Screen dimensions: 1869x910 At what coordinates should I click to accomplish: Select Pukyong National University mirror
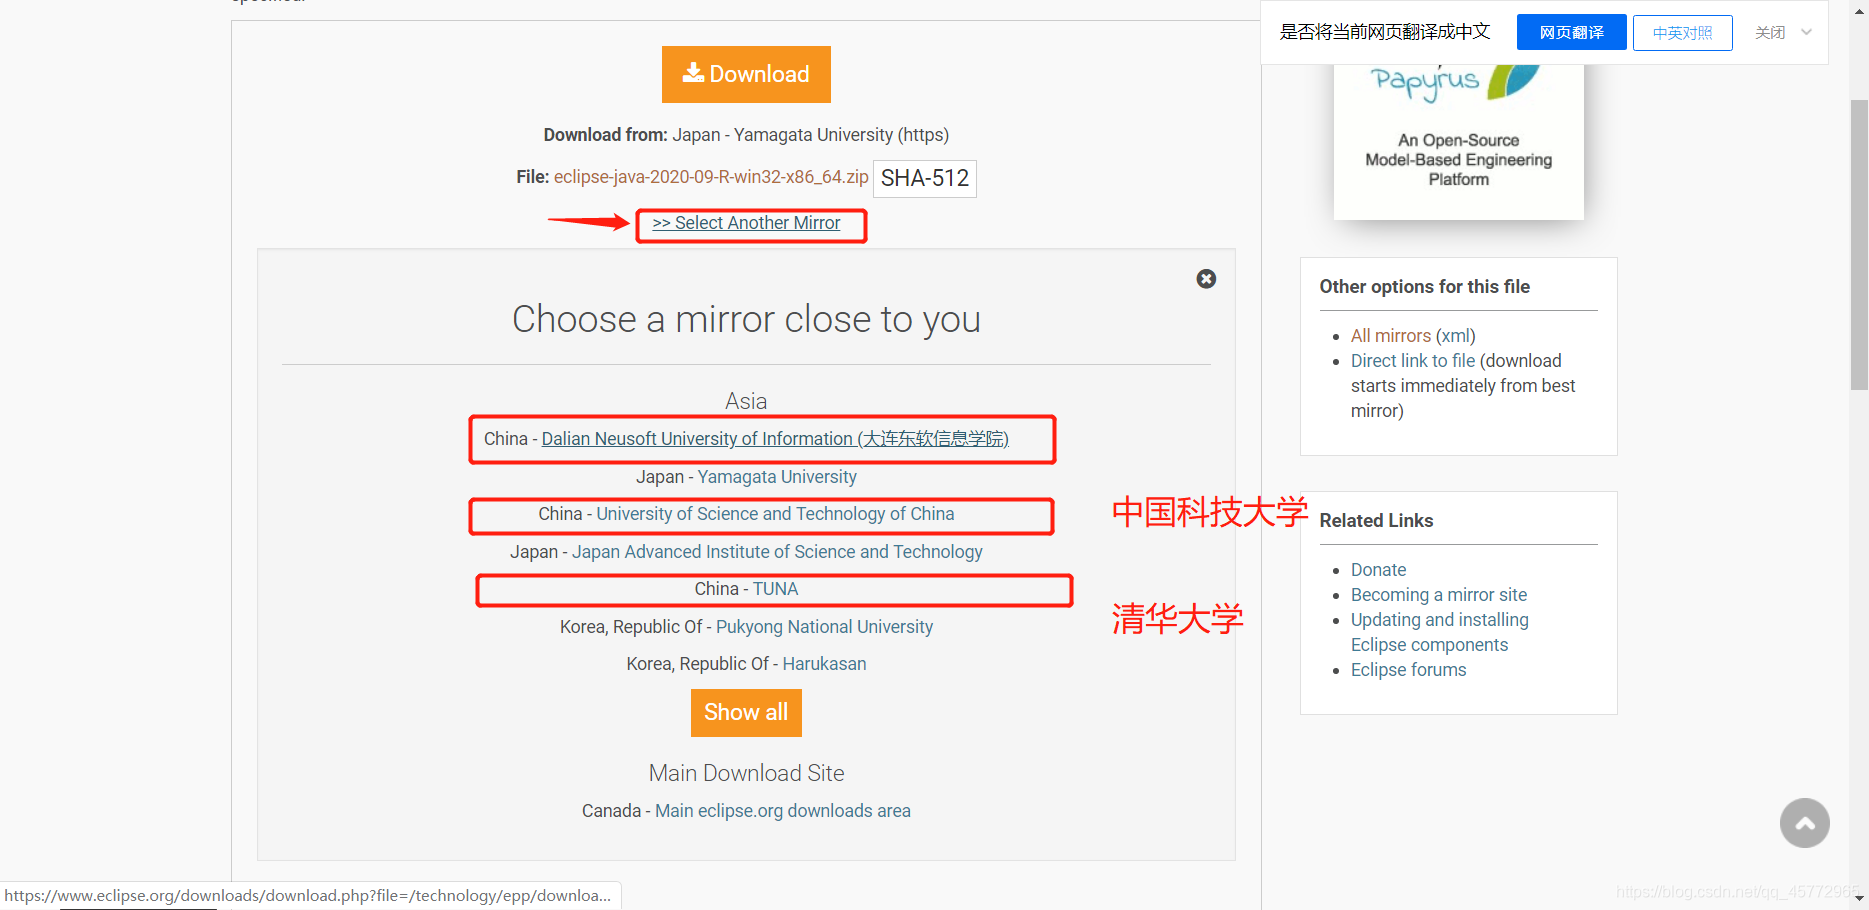(x=824, y=627)
